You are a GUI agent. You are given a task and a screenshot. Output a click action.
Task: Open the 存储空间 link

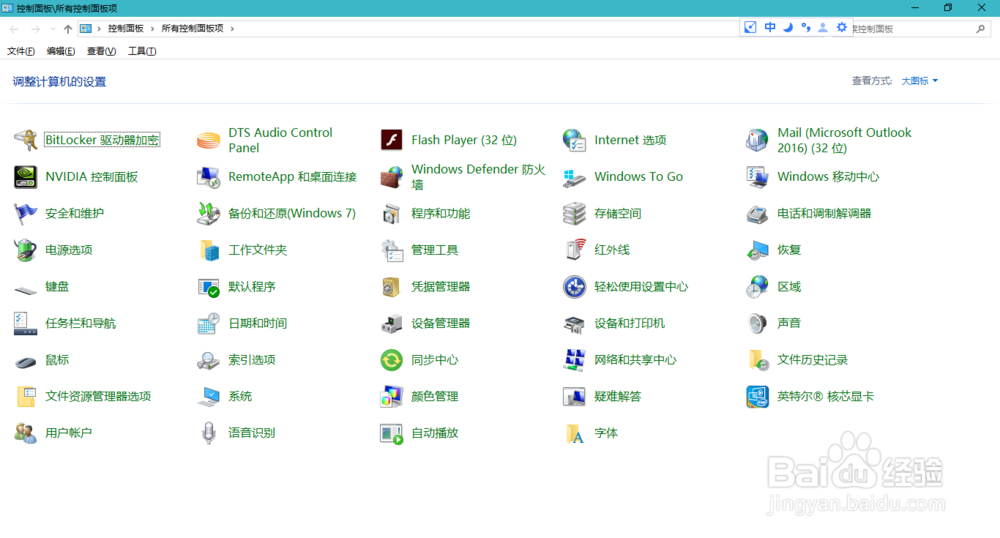pyautogui.click(x=617, y=214)
